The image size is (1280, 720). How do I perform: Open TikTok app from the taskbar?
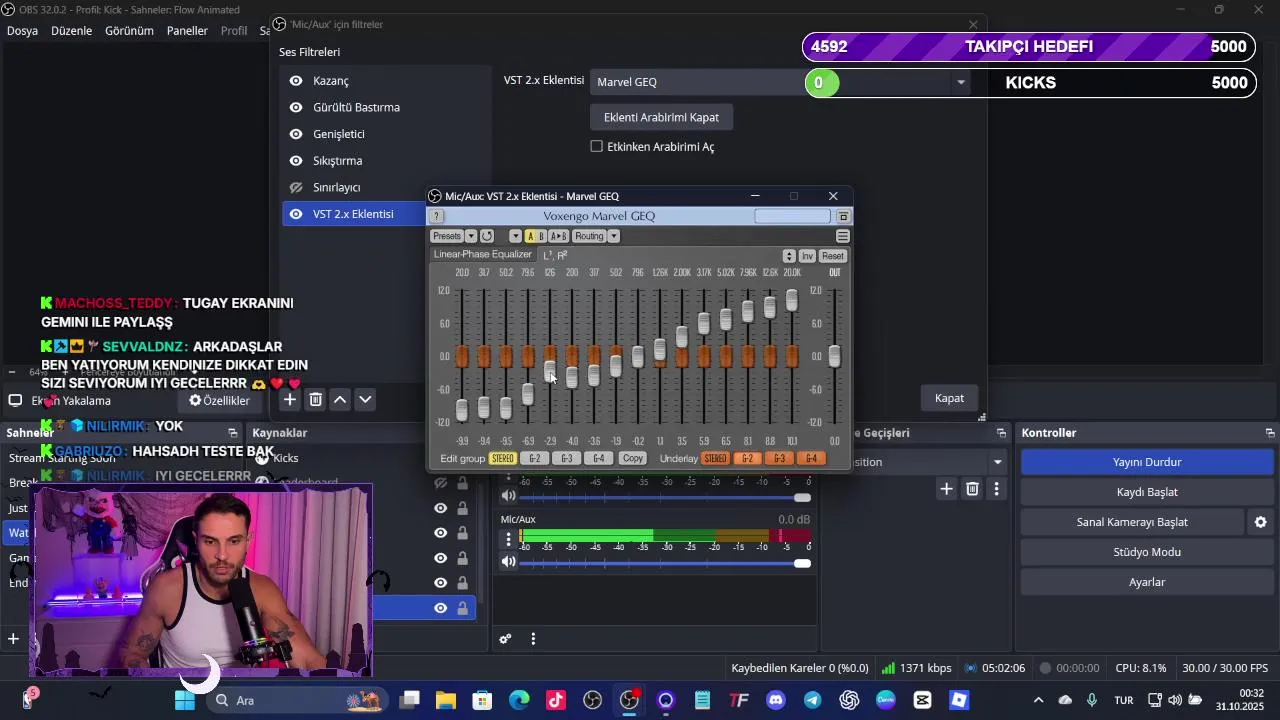coord(556,700)
